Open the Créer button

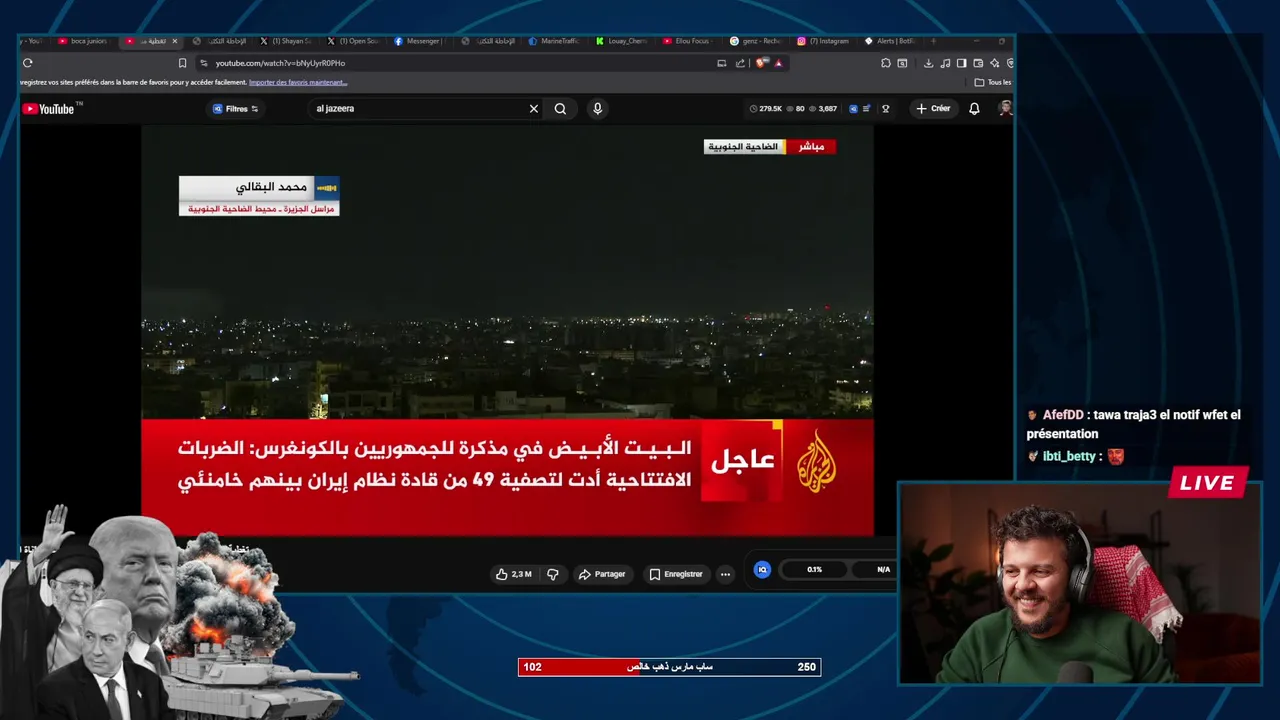pyautogui.click(x=933, y=109)
